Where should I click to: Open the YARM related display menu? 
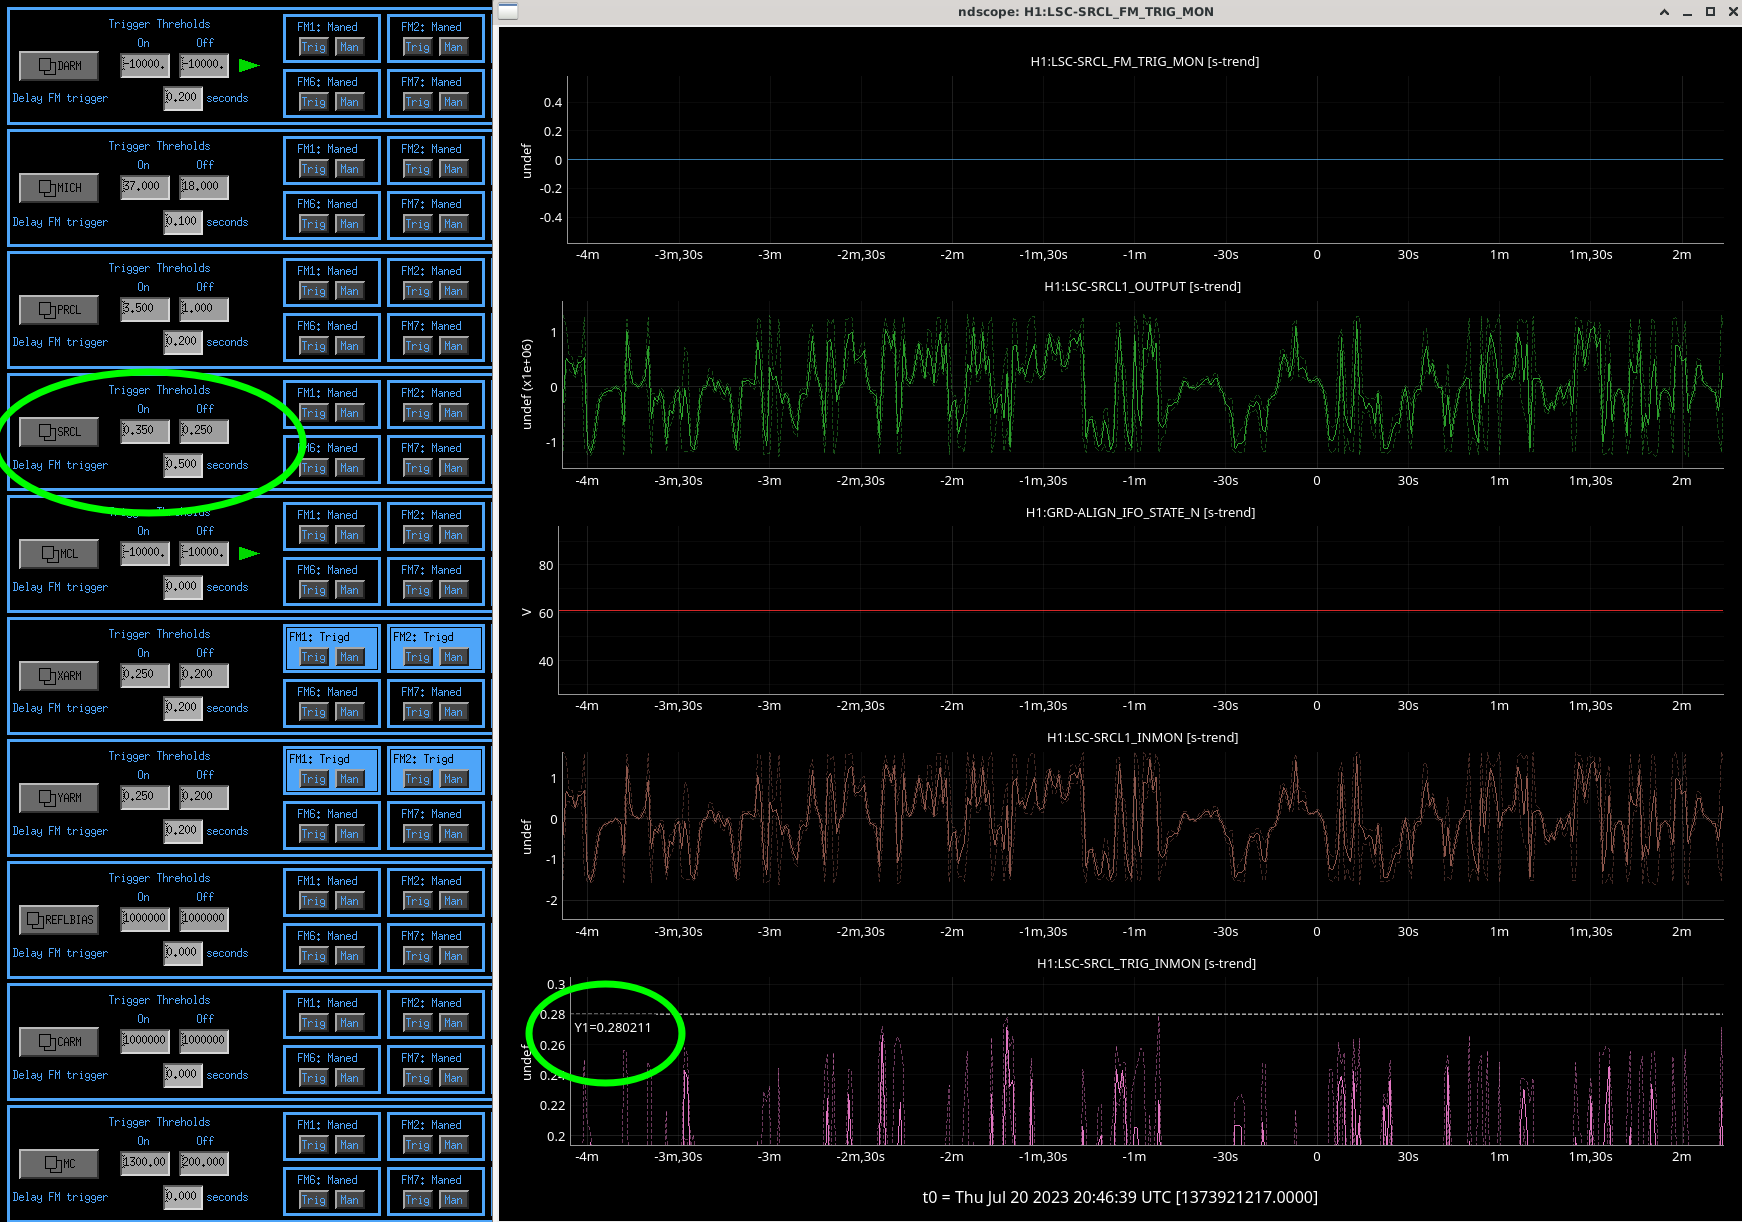pos(59,798)
